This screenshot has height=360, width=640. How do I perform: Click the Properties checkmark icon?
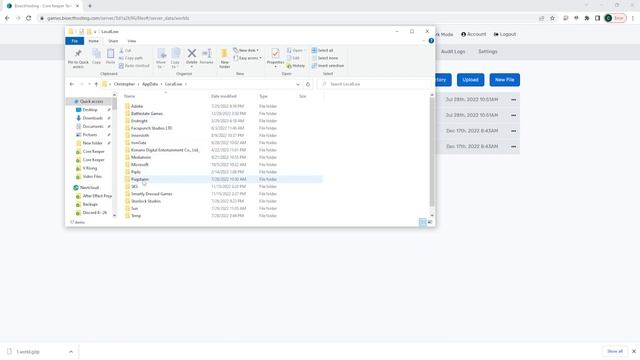tap(276, 53)
